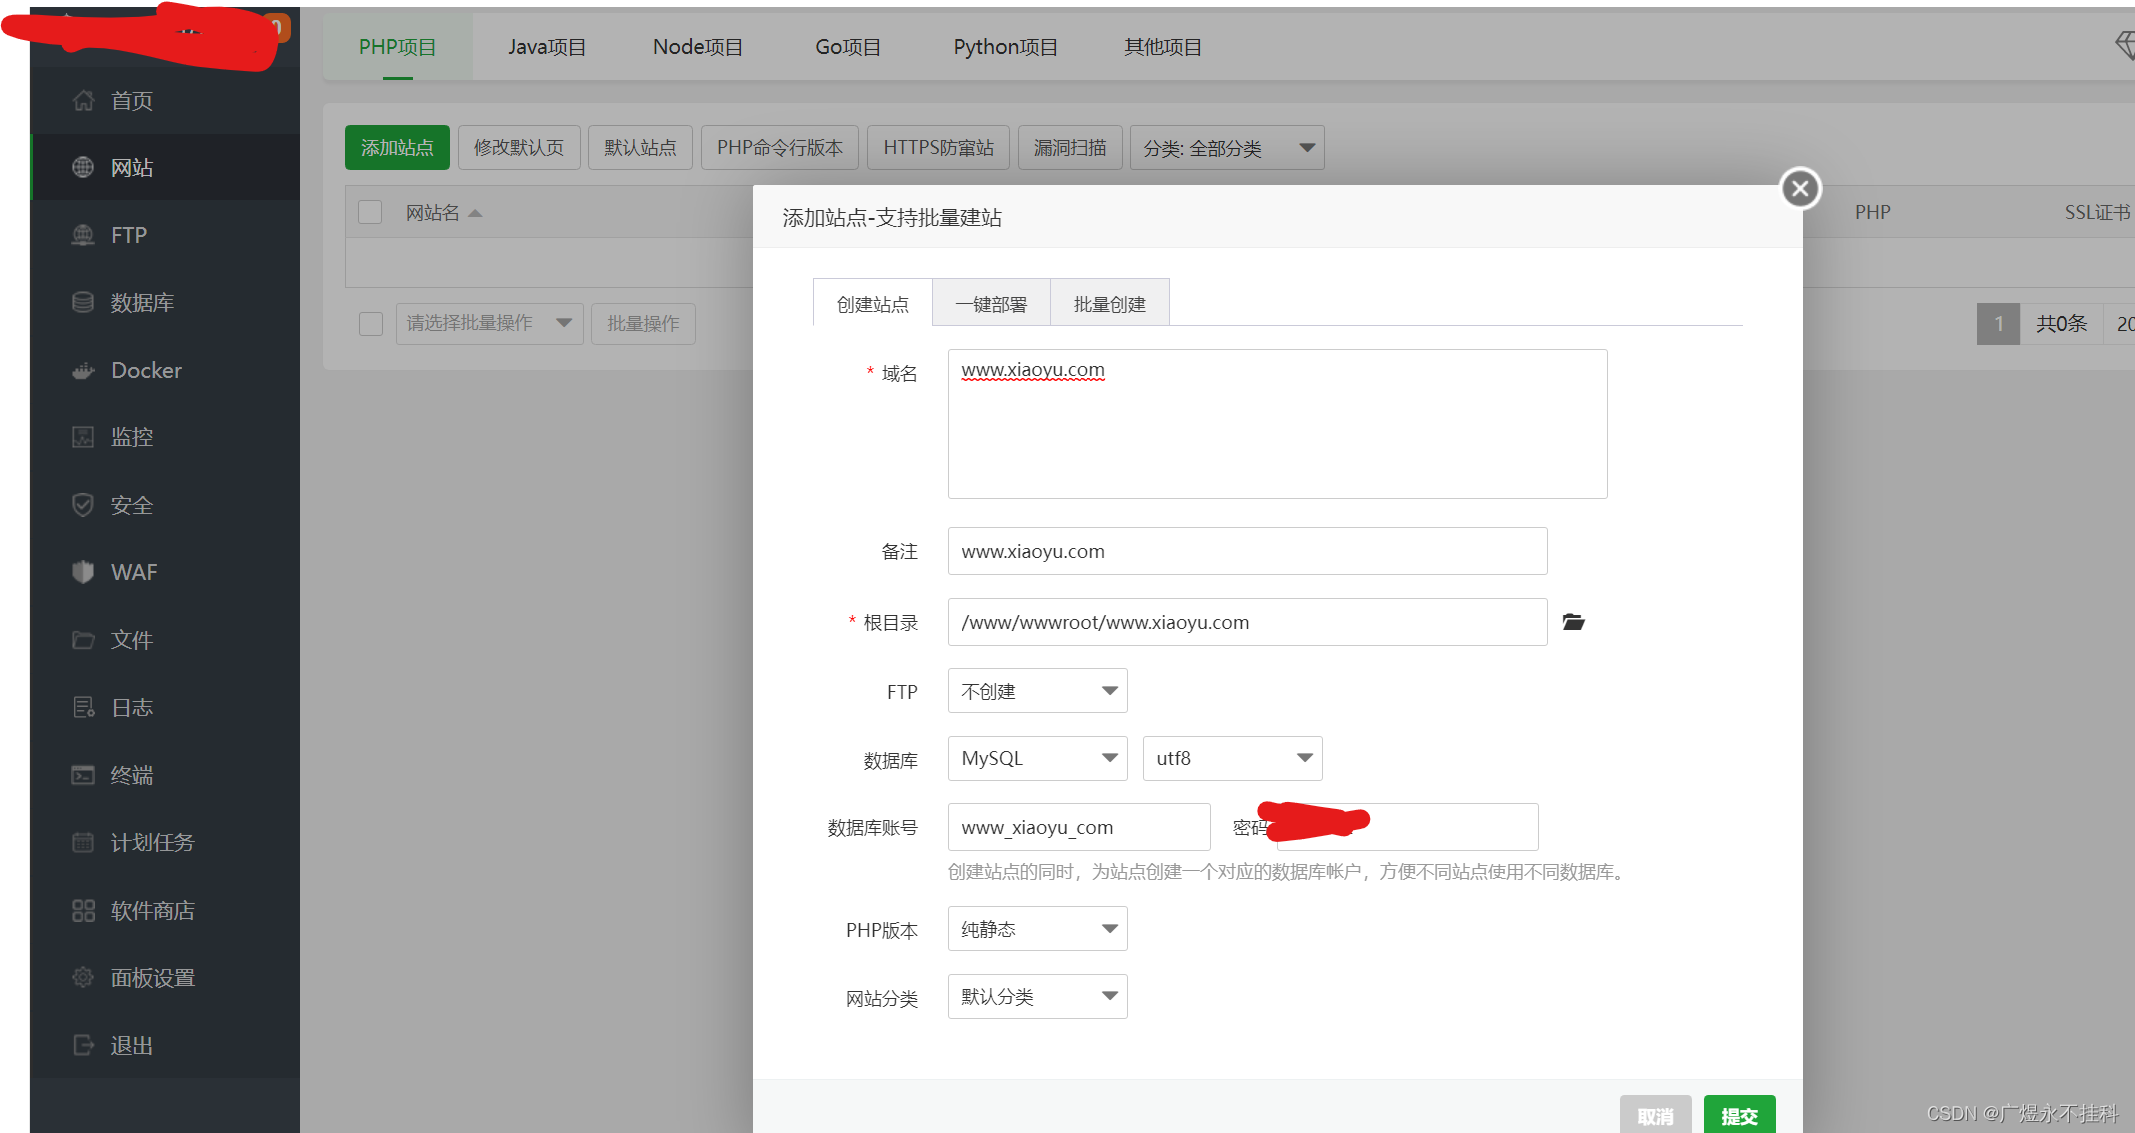Click the security shield icon
Viewport: 2135px width, 1133px height.
(x=83, y=505)
